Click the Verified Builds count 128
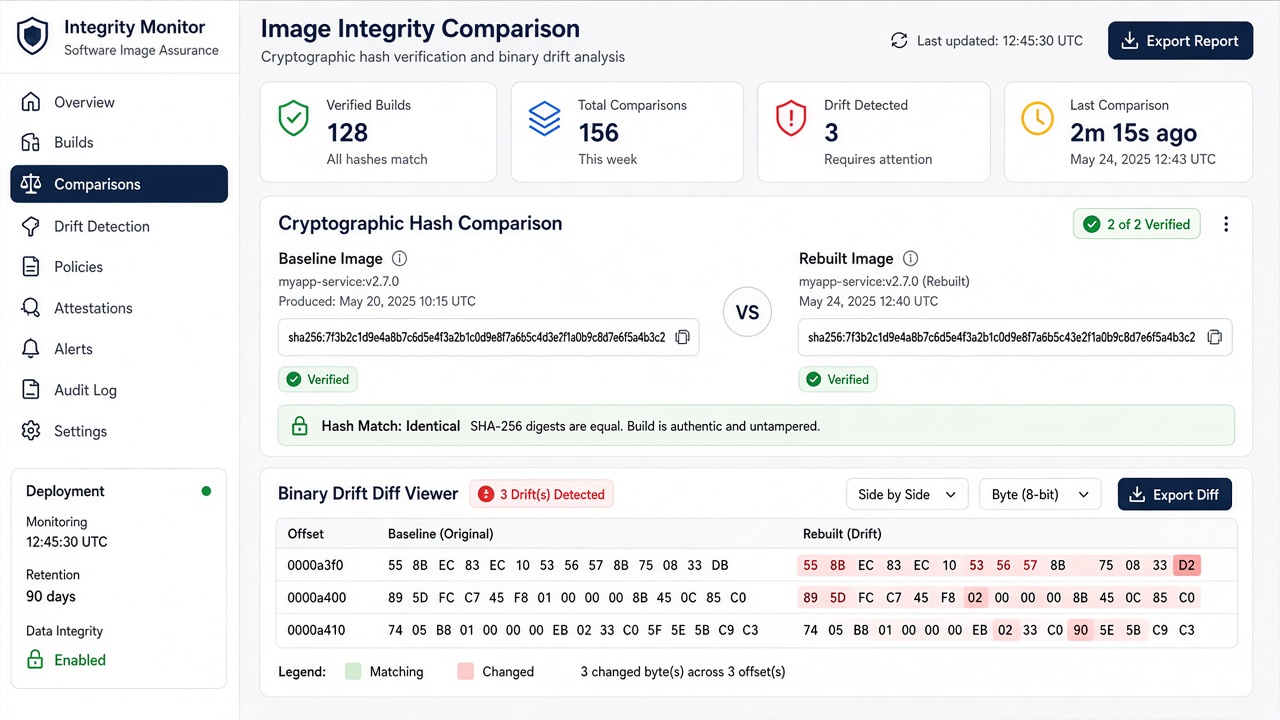Viewport: 1280px width, 720px height. point(347,132)
